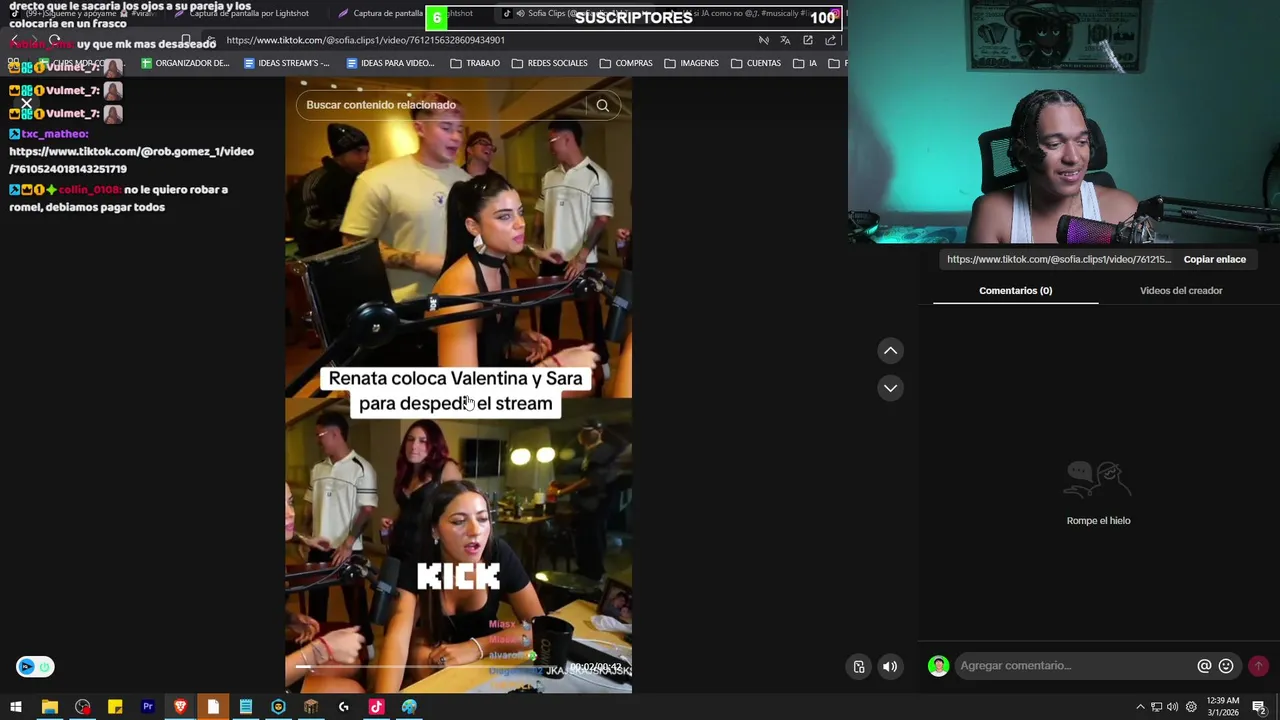Switch to Videos del creador tab

1181,291
